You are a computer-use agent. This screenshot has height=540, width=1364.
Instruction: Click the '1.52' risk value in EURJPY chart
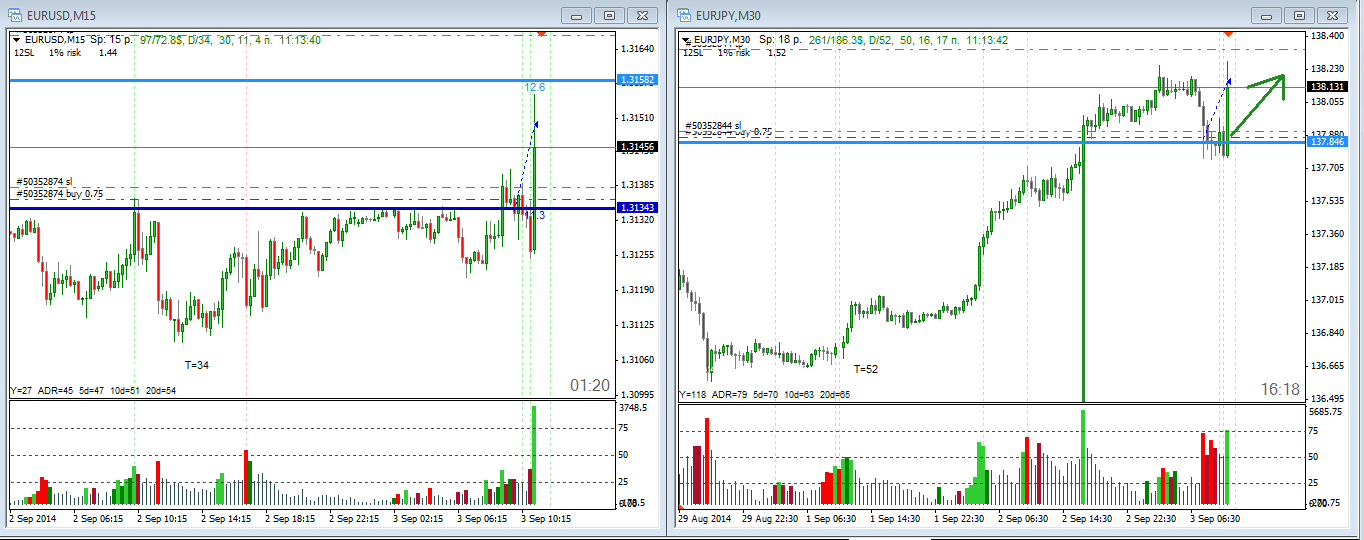[777, 53]
